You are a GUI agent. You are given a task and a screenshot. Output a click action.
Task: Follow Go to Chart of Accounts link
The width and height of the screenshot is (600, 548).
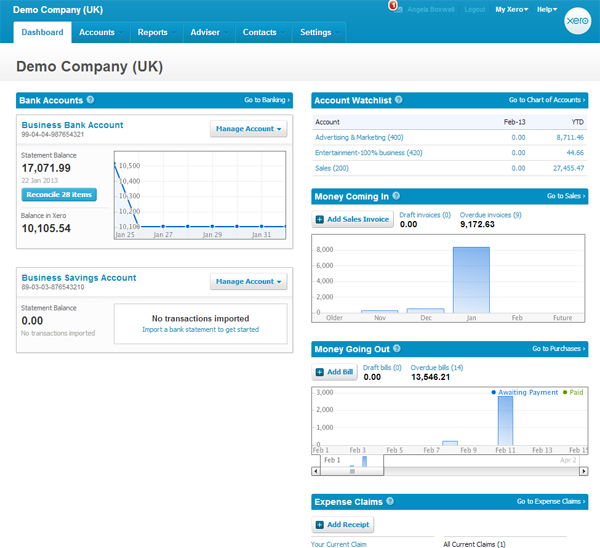(547, 100)
